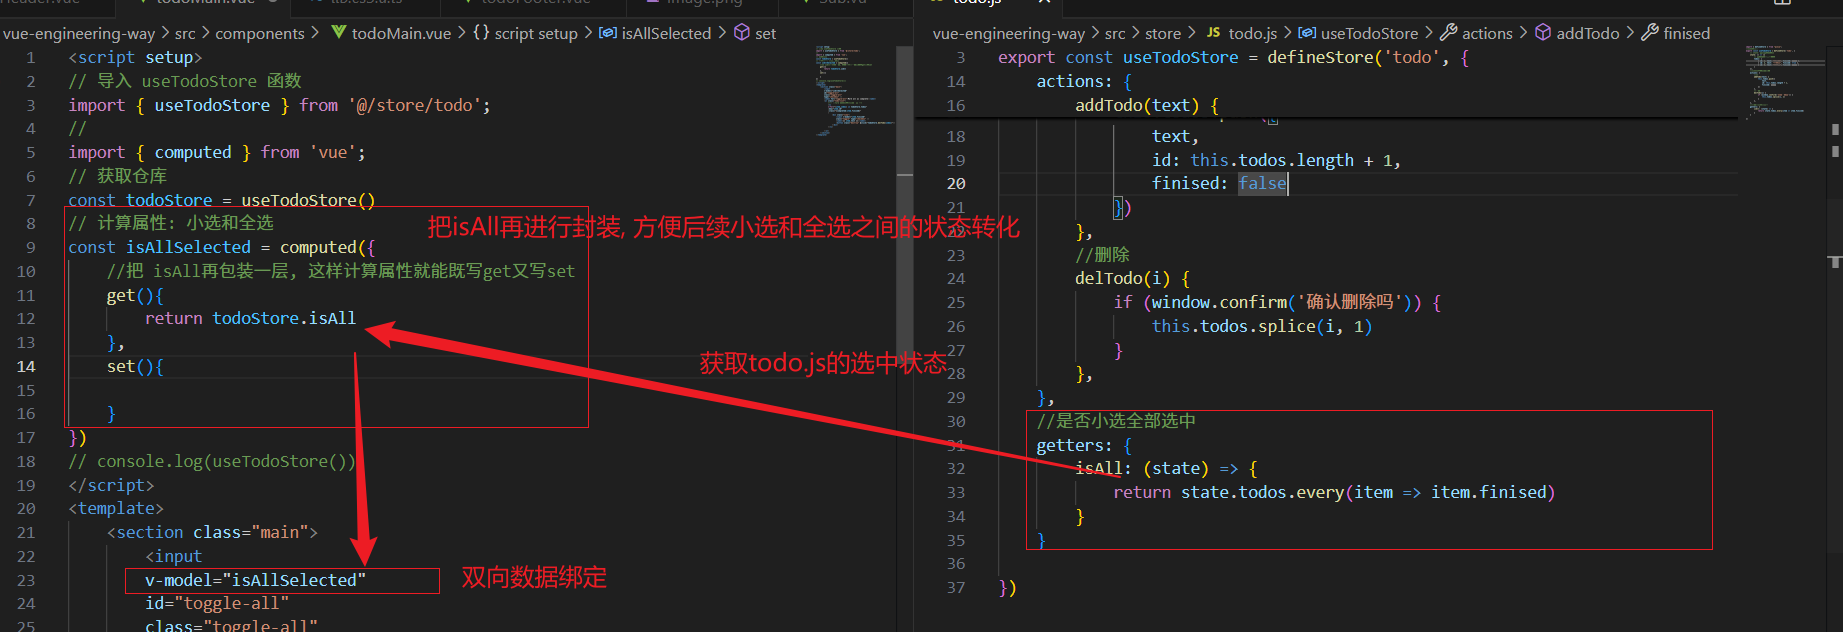The width and height of the screenshot is (1843, 632).
Task: Click 'set(){' on line 14
Action: click(x=135, y=366)
